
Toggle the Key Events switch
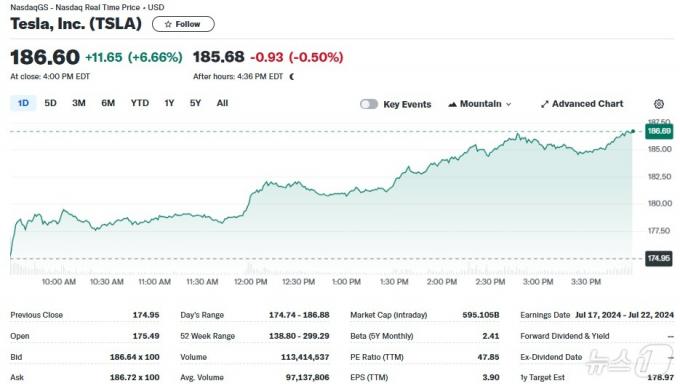[369, 104]
